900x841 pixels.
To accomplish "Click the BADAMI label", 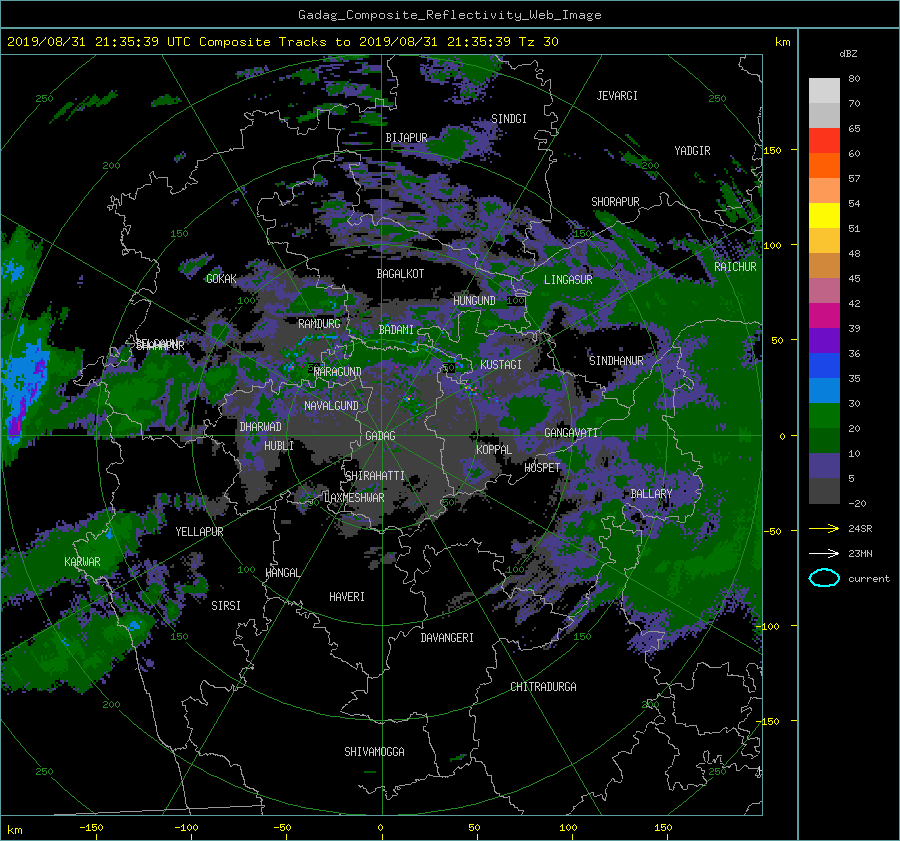I will point(396,330).
